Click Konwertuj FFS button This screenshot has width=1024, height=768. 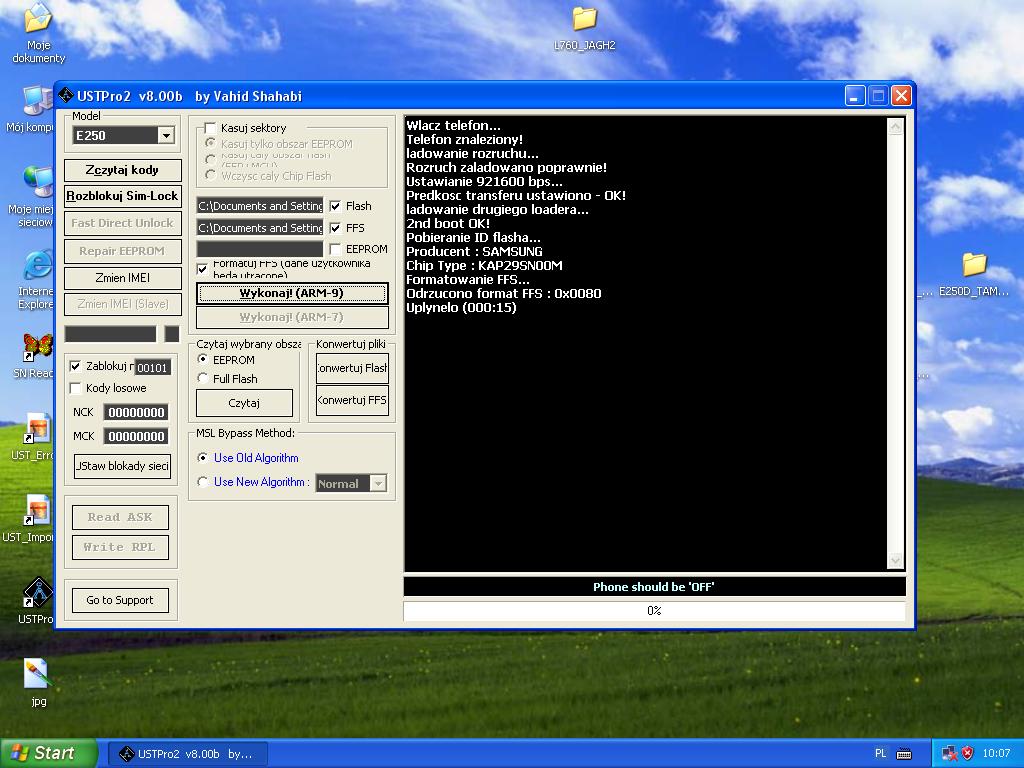(352, 400)
